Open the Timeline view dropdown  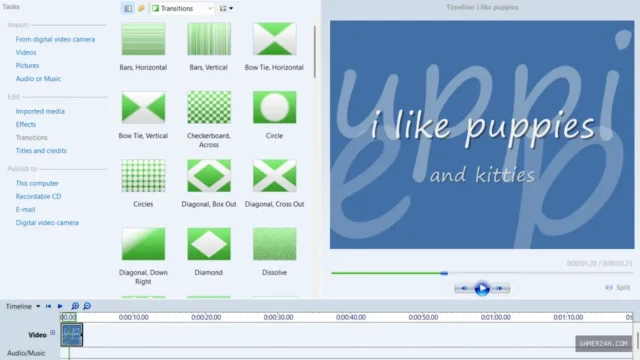(x=23, y=306)
